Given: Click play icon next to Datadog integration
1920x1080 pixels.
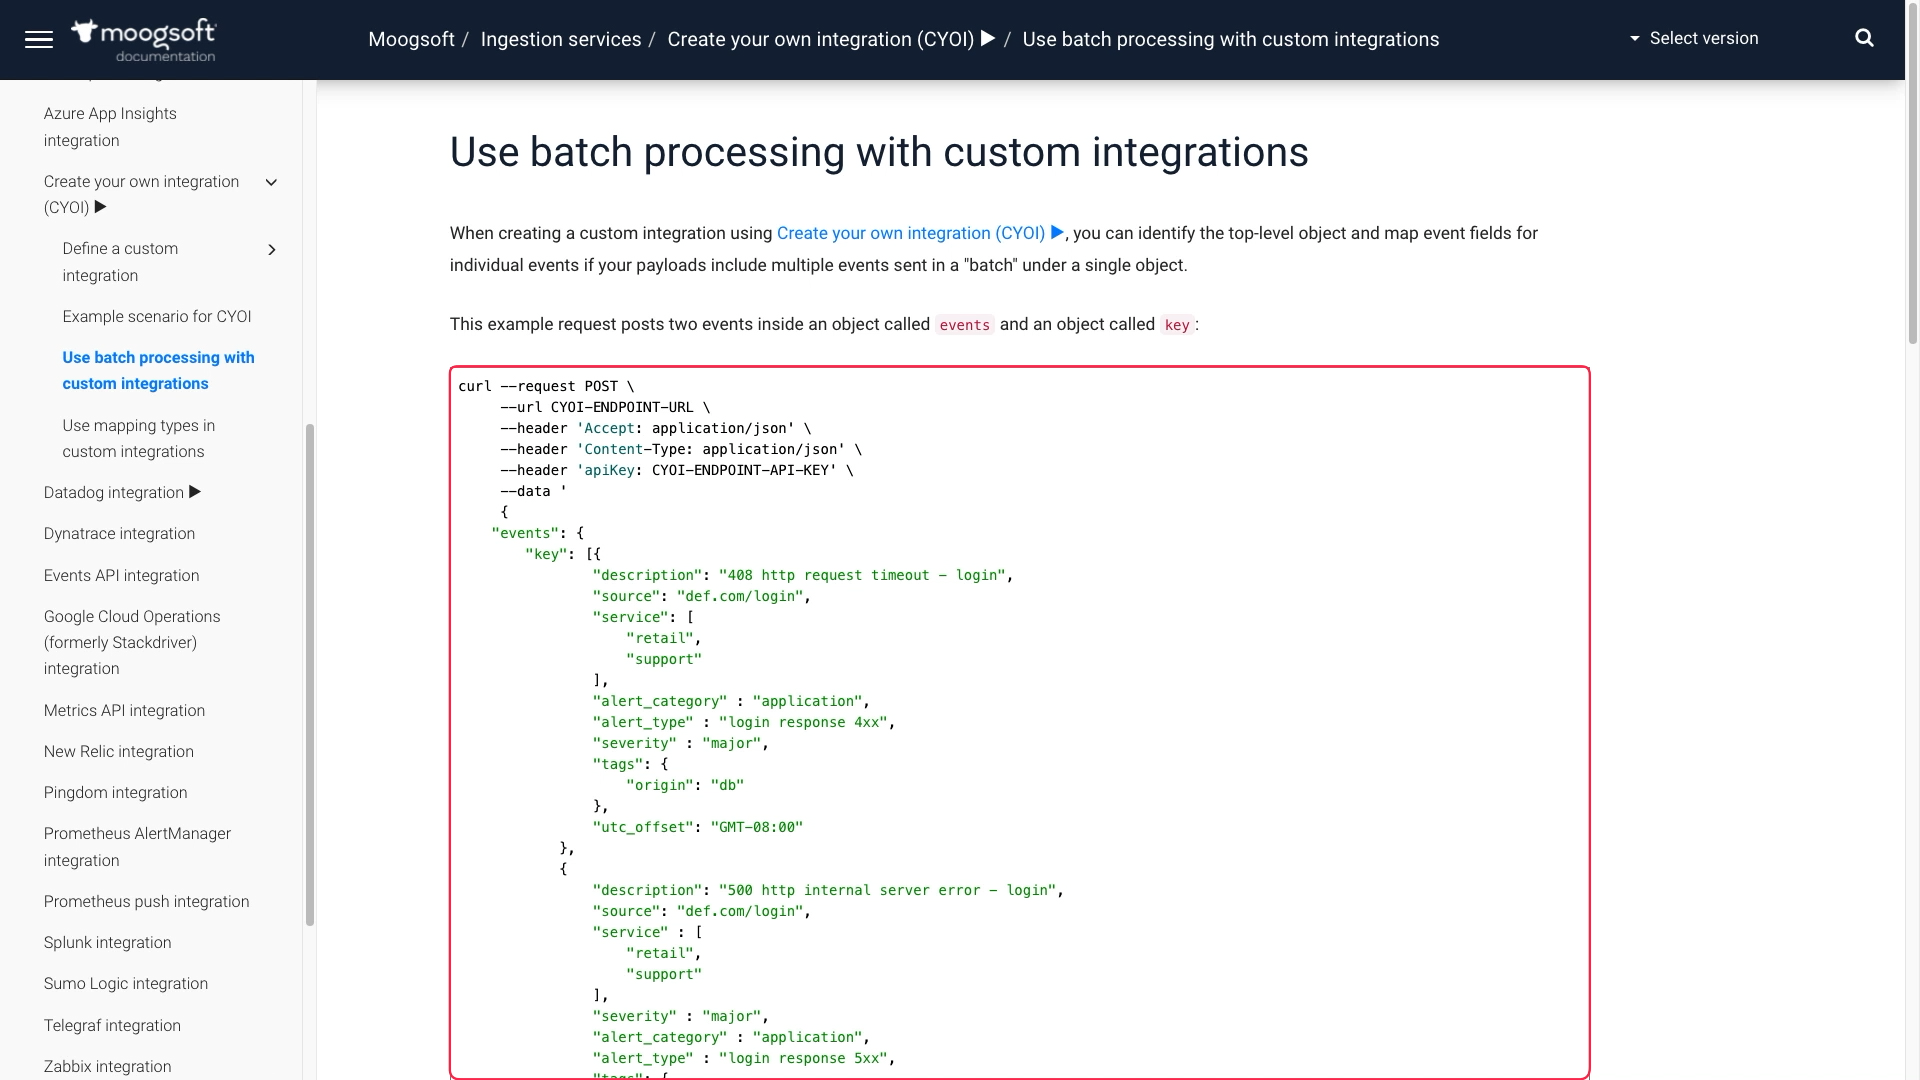Looking at the screenshot, I should 195,492.
